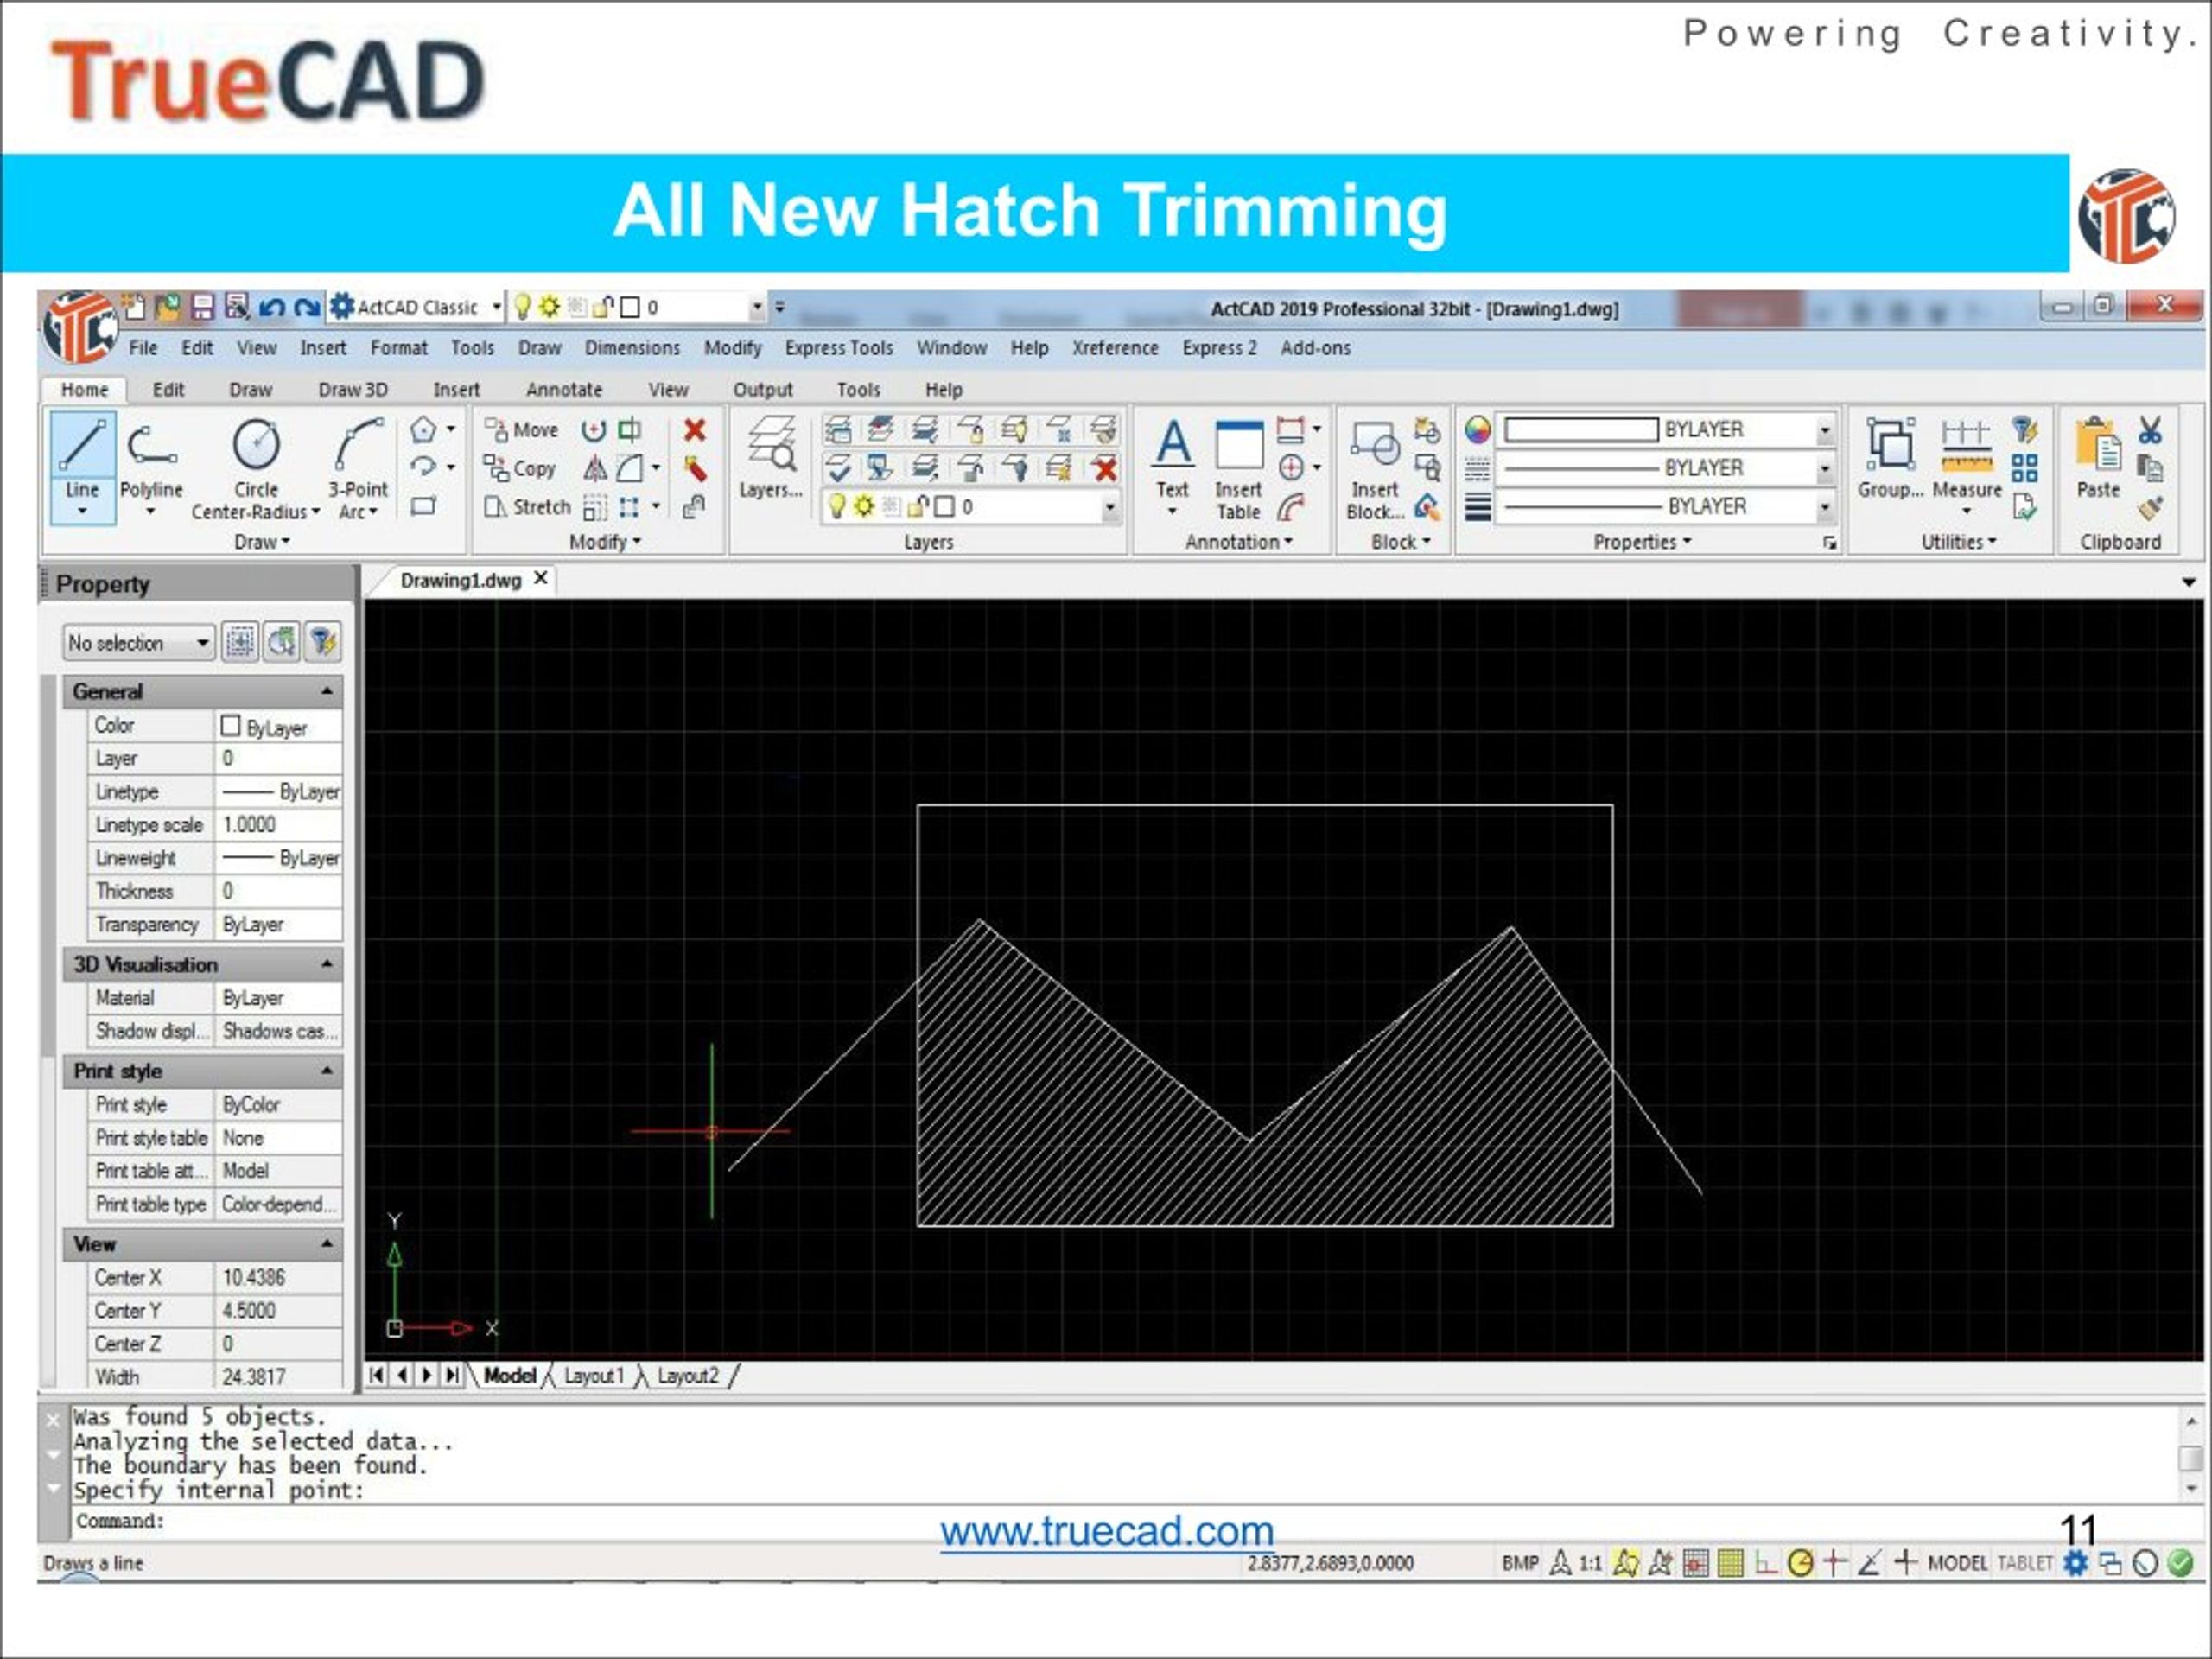Click the Copy tool in Modify
The width and height of the screenshot is (2212, 1659).
(519, 468)
